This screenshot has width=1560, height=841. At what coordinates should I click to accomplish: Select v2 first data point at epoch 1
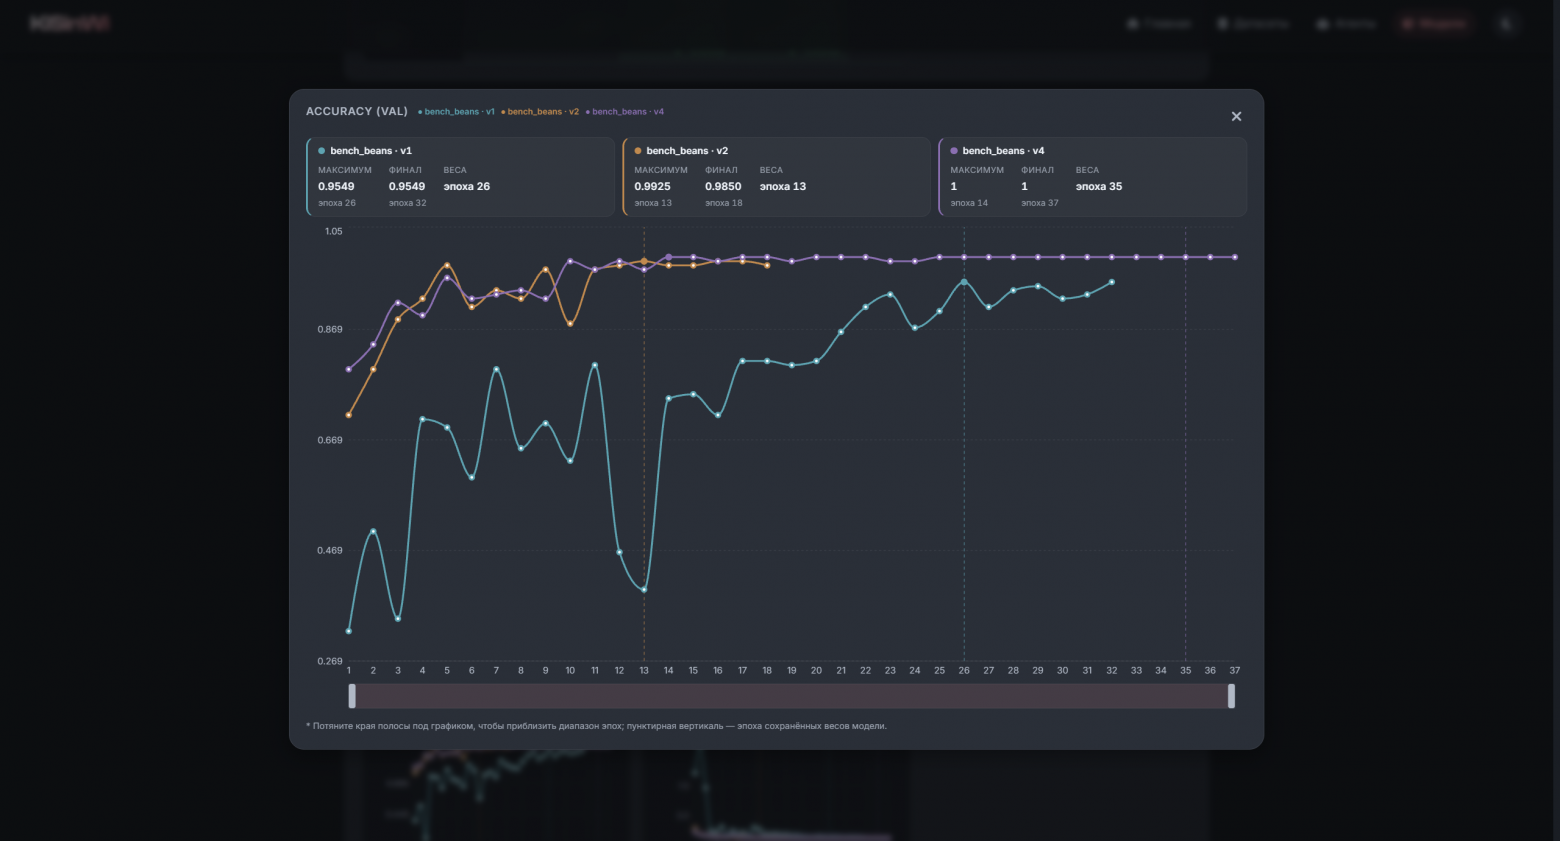point(349,415)
